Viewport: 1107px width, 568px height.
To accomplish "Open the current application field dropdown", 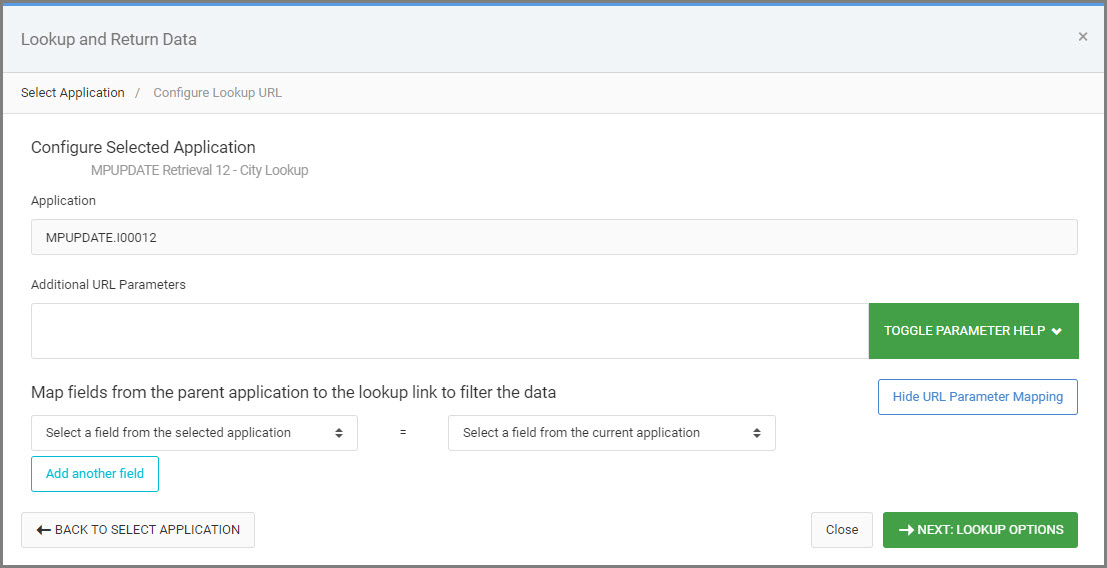I will point(611,433).
